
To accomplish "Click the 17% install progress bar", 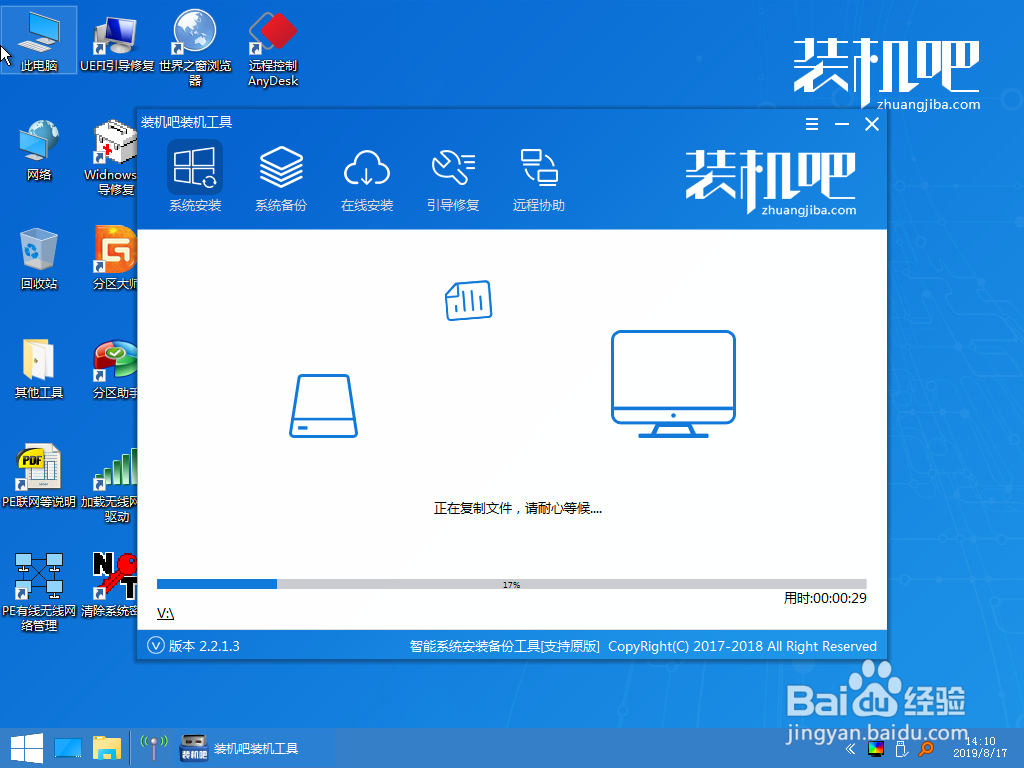I will point(511,584).
